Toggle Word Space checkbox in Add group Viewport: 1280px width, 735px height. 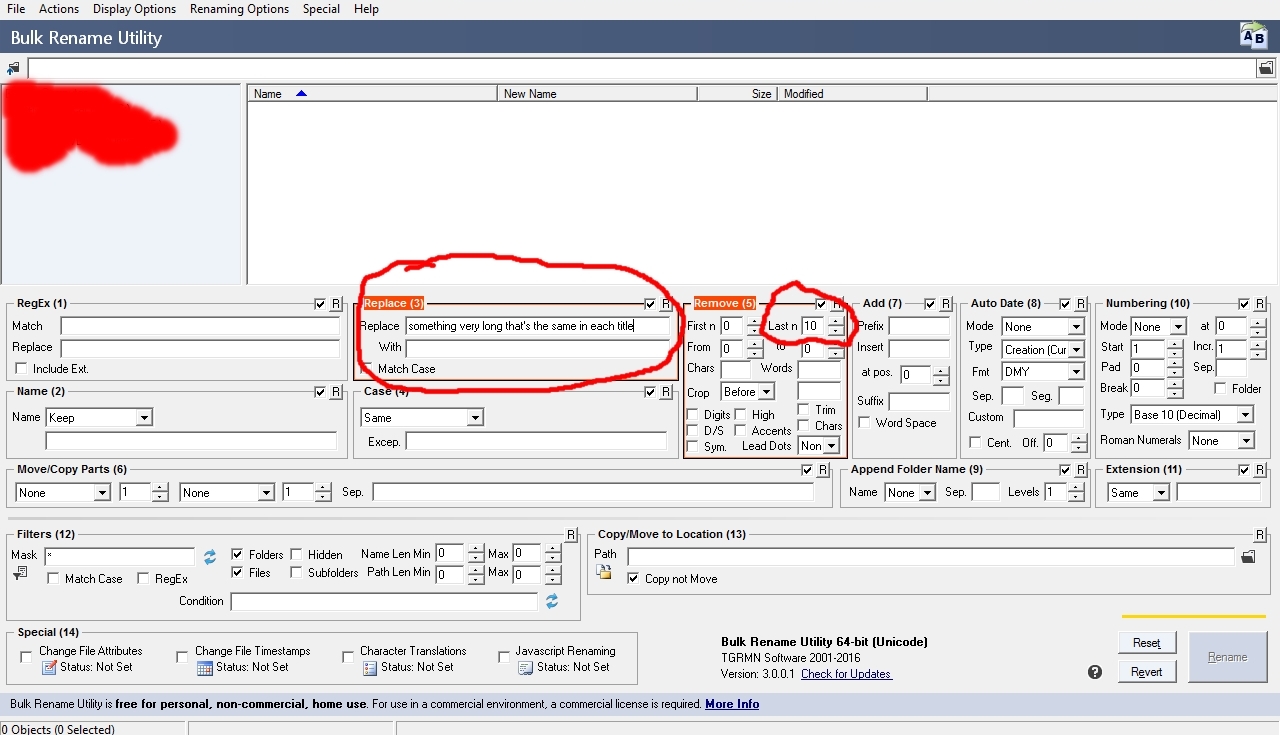click(865, 423)
